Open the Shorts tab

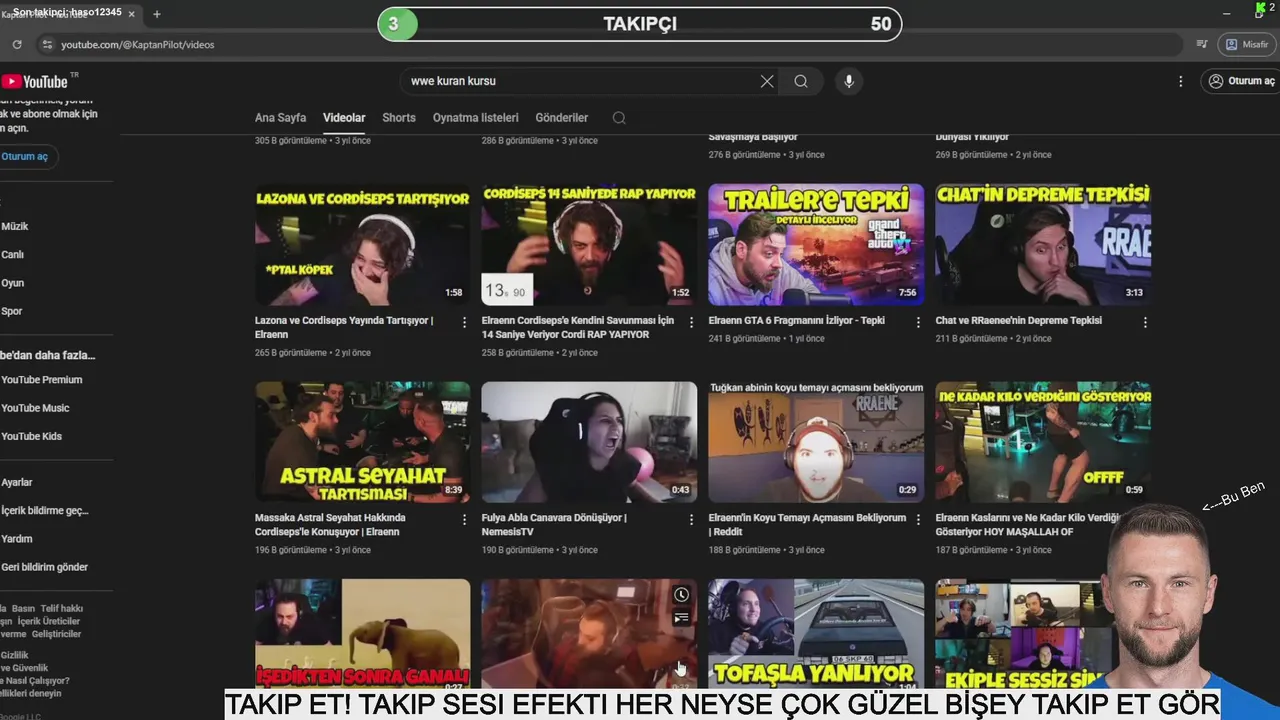(x=399, y=118)
